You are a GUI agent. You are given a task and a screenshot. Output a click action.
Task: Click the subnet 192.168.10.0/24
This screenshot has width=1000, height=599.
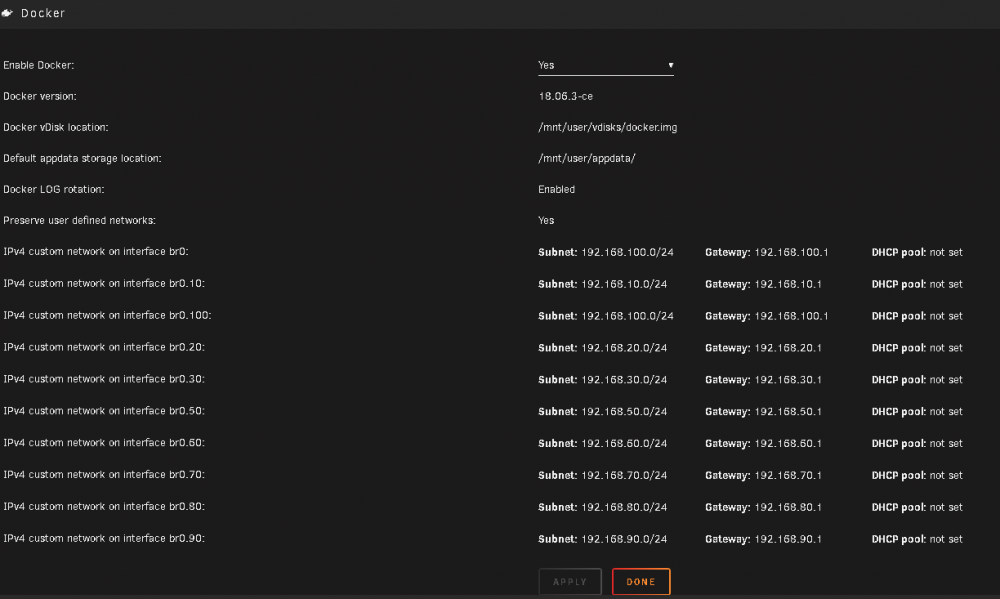point(624,285)
